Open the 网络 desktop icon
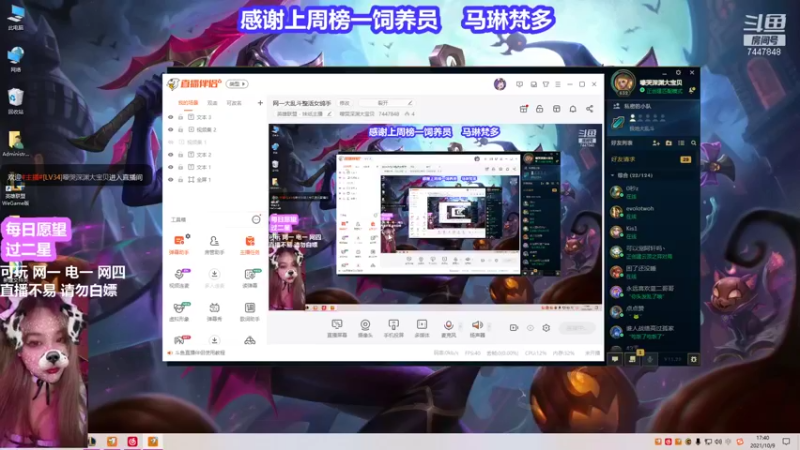The height and width of the screenshot is (450, 800). point(16,59)
